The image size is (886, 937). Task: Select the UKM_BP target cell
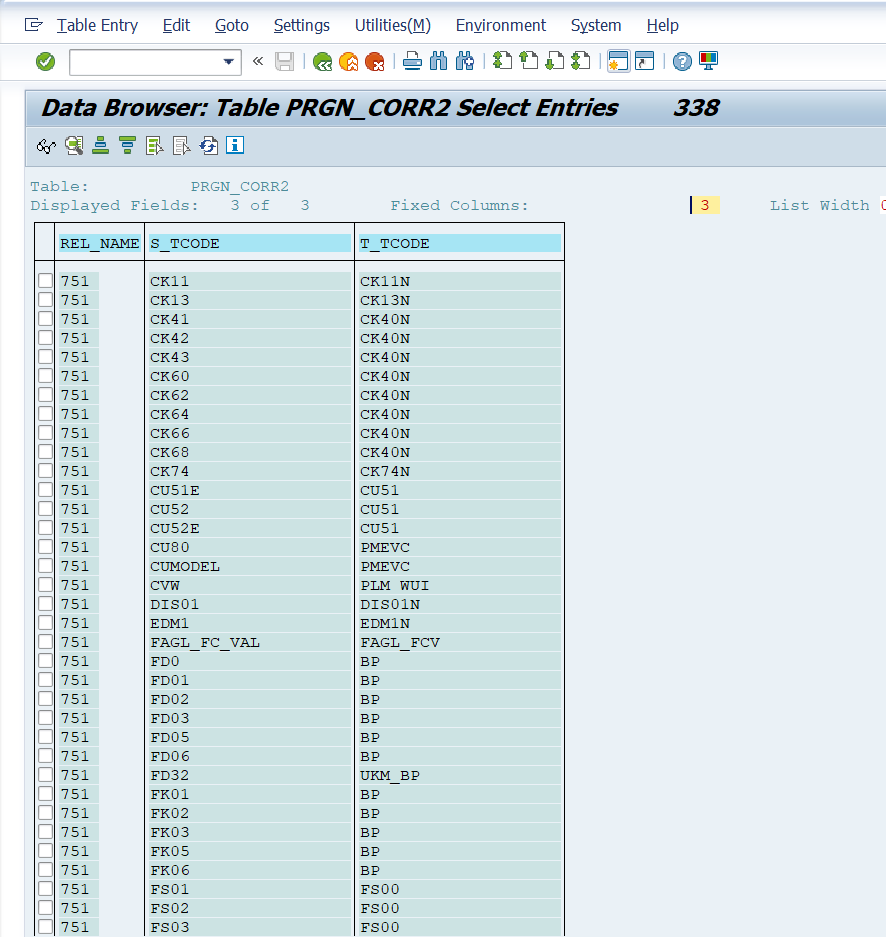[459, 775]
